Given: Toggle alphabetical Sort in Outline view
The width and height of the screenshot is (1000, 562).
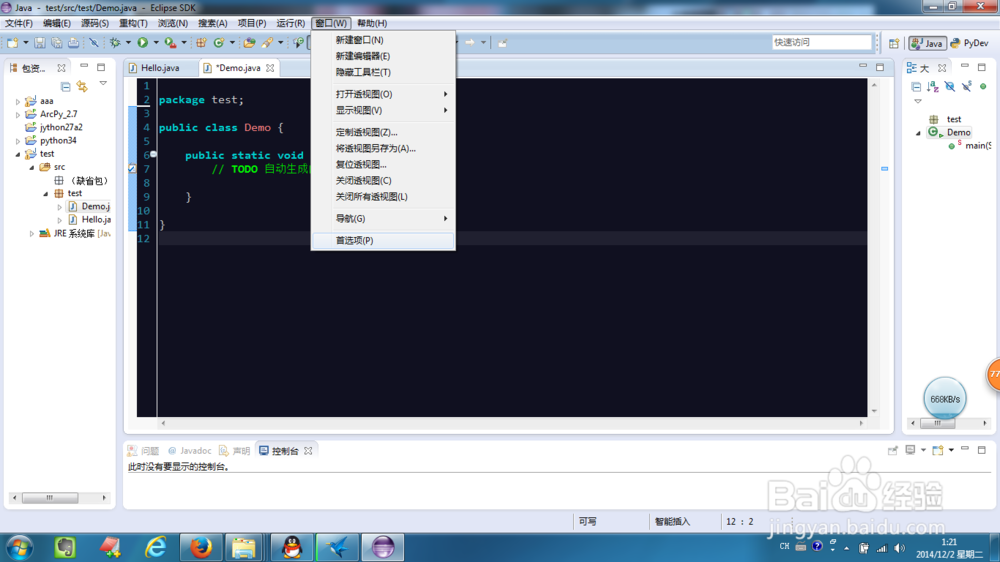Looking at the screenshot, I should 933,87.
